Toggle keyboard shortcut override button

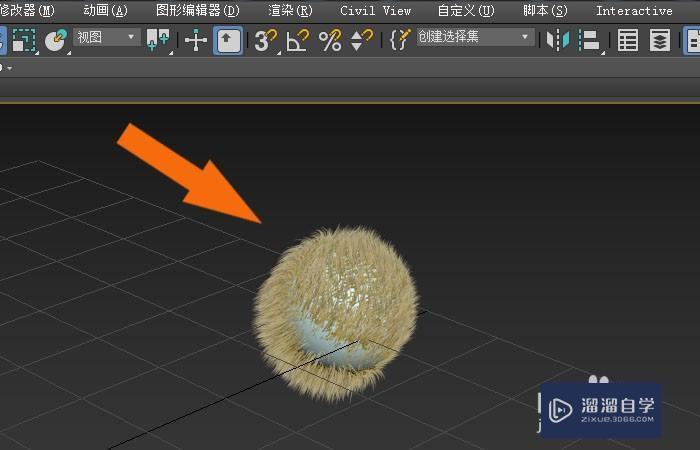click(228, 40)
